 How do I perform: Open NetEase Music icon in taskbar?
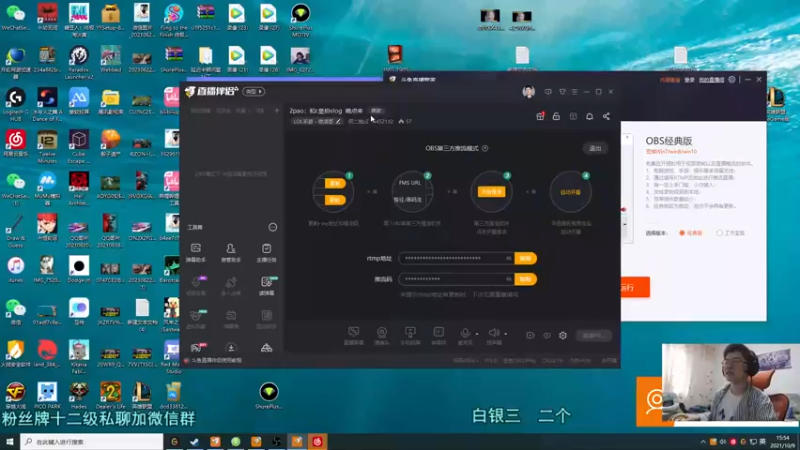coord(317,442)
